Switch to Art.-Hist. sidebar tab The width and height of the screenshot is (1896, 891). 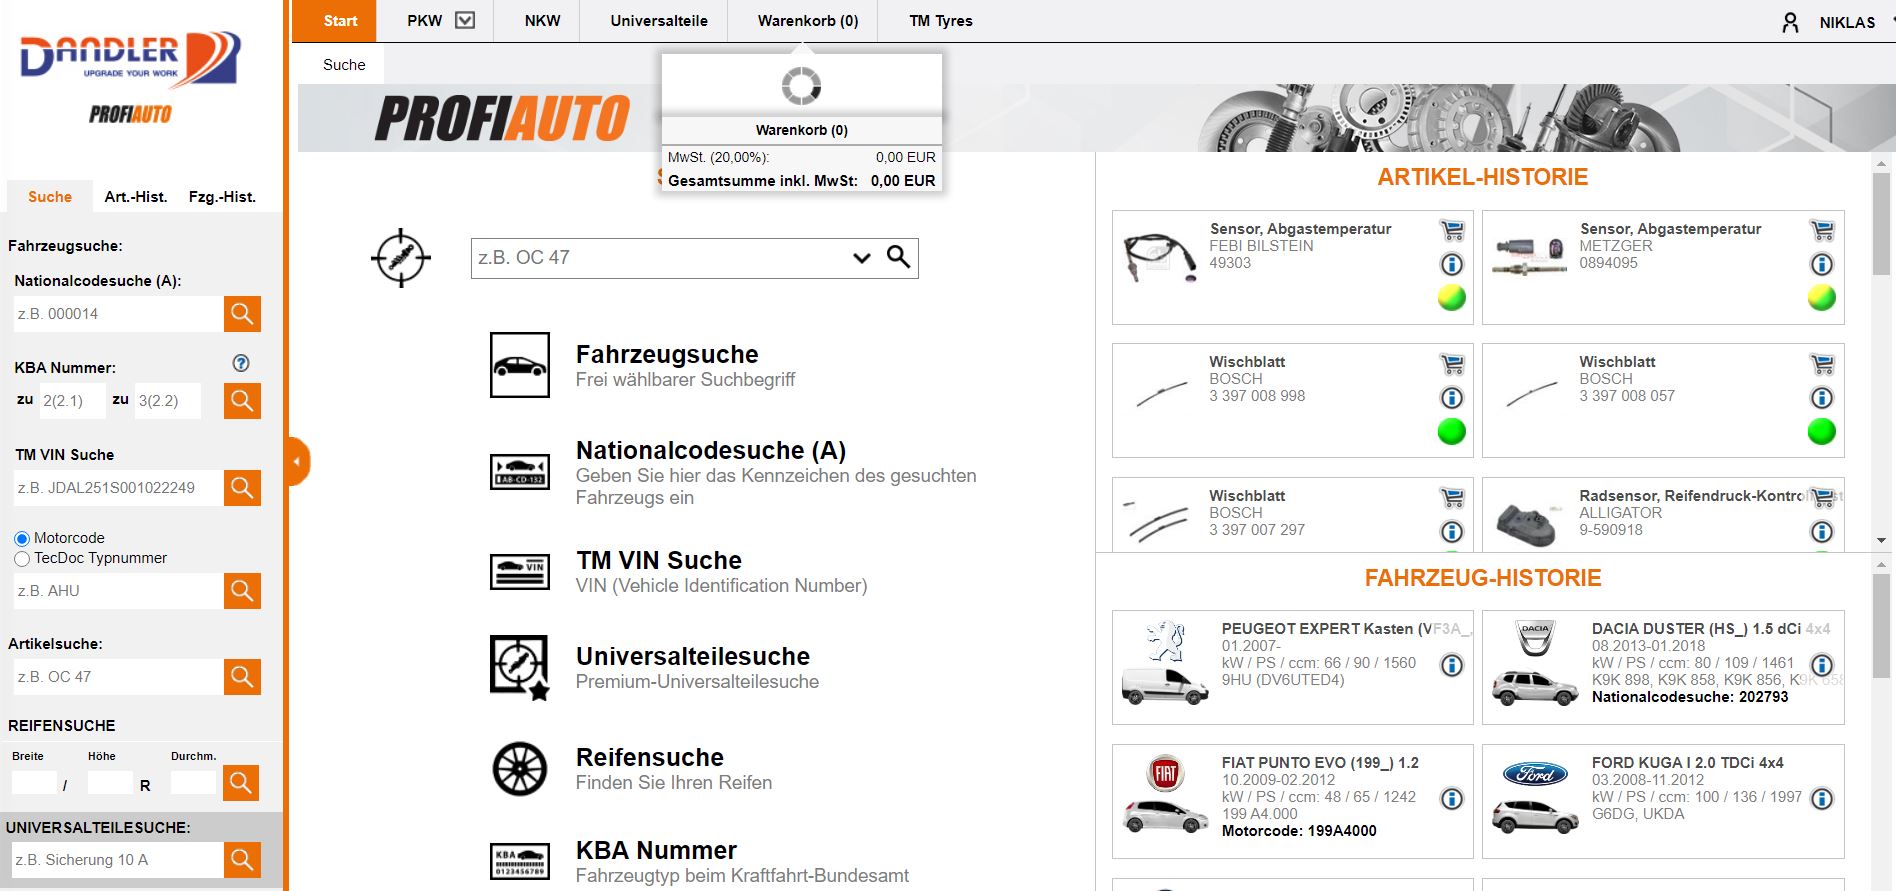(x=136, y=197)
